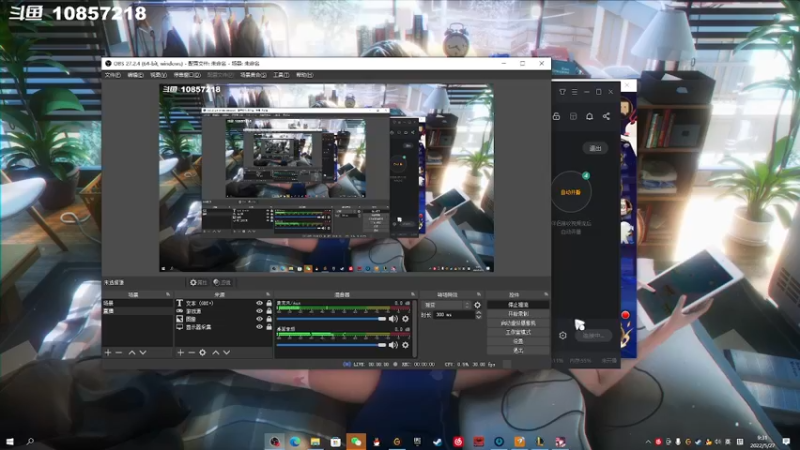Toggle visibility of the game source row
The width and height of the screenshot is (800, 450).
tap(259, 311)
